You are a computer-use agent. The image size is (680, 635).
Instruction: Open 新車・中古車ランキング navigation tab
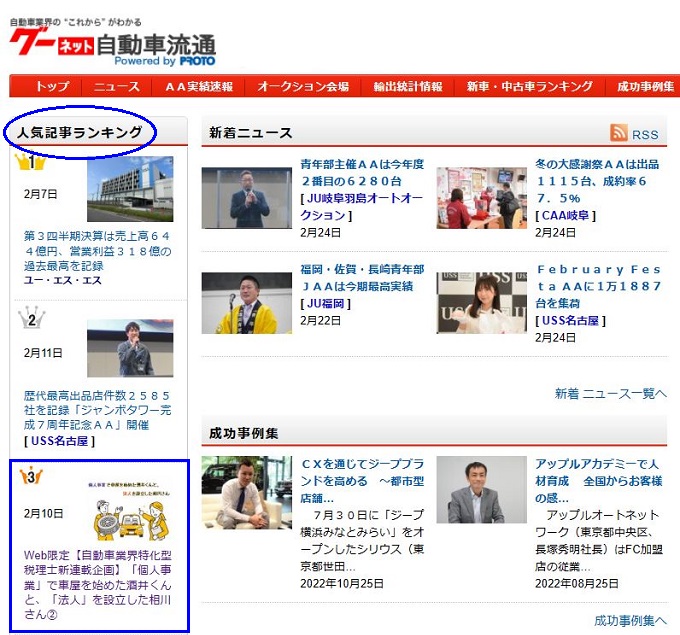tap(530, 87)
